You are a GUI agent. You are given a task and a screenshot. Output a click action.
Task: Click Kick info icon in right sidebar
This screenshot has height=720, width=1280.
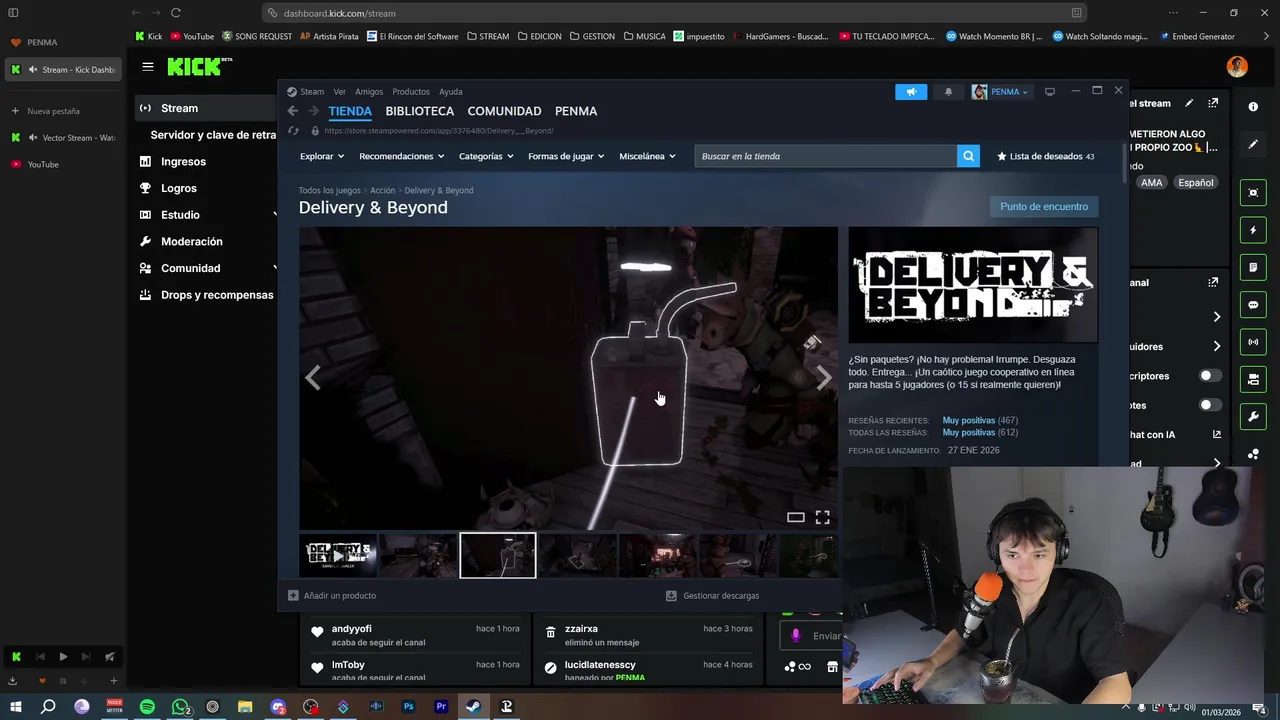[x=1253, y=107]
